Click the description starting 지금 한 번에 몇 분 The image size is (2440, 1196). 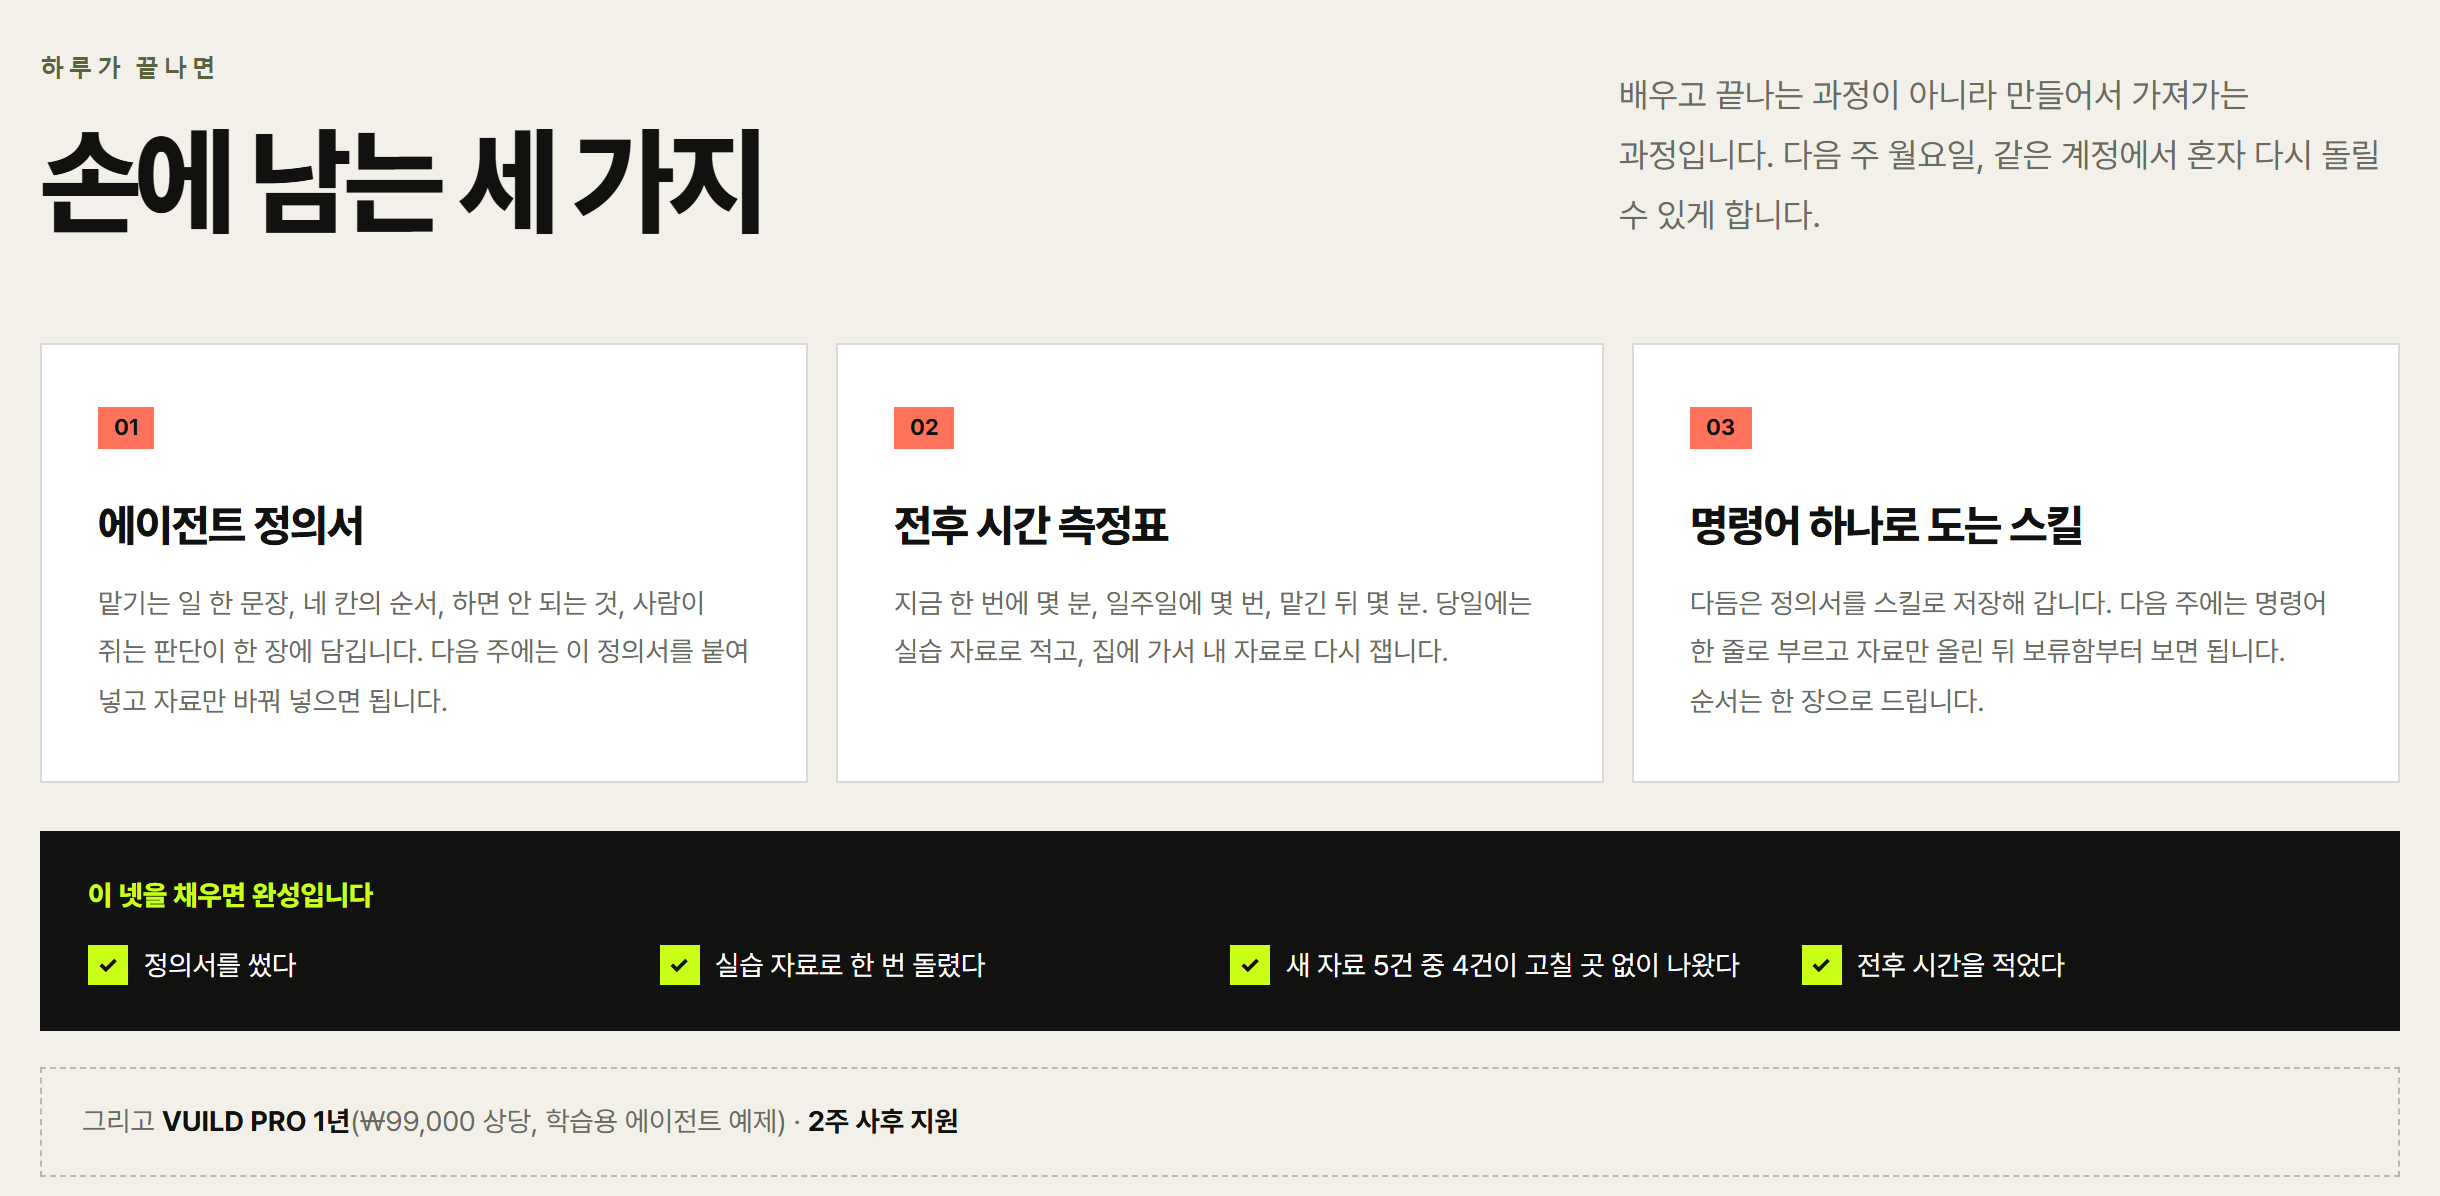coord(1213,627)
